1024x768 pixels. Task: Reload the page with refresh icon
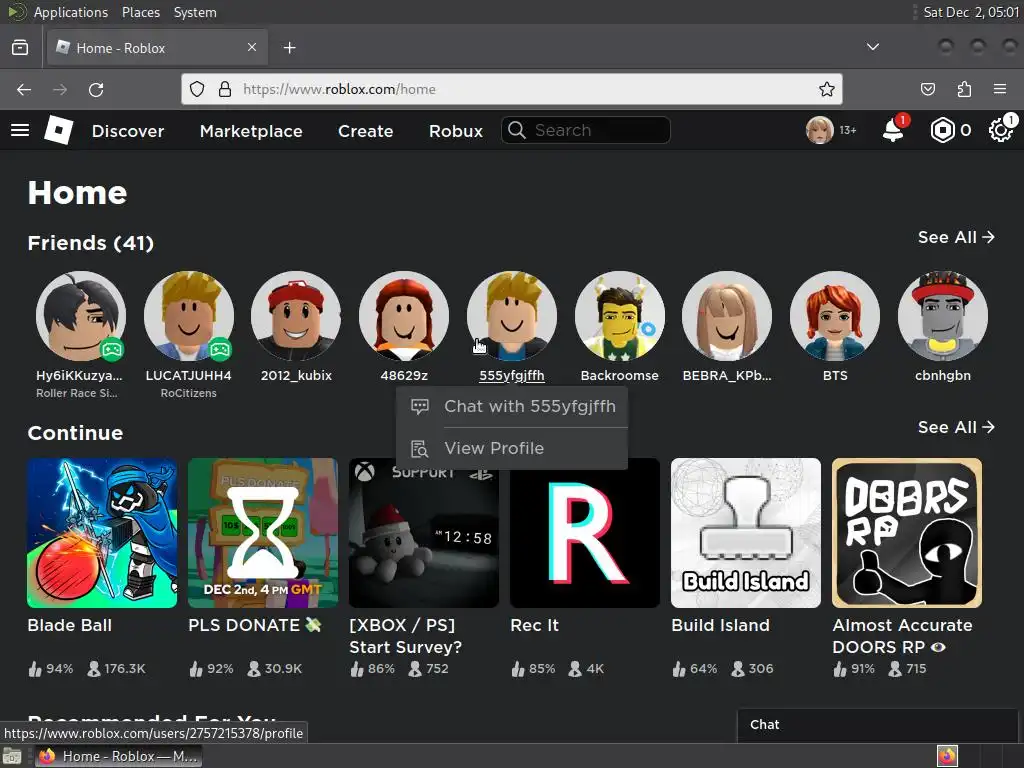[x=96, y=89]
